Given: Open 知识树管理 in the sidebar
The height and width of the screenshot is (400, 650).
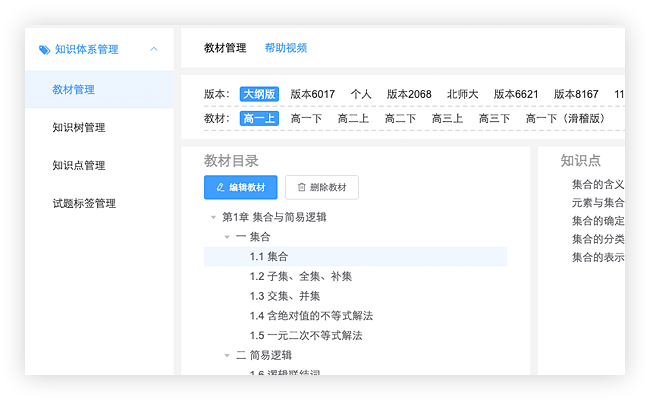Looking at the screenshot, I should click(79, 127).
